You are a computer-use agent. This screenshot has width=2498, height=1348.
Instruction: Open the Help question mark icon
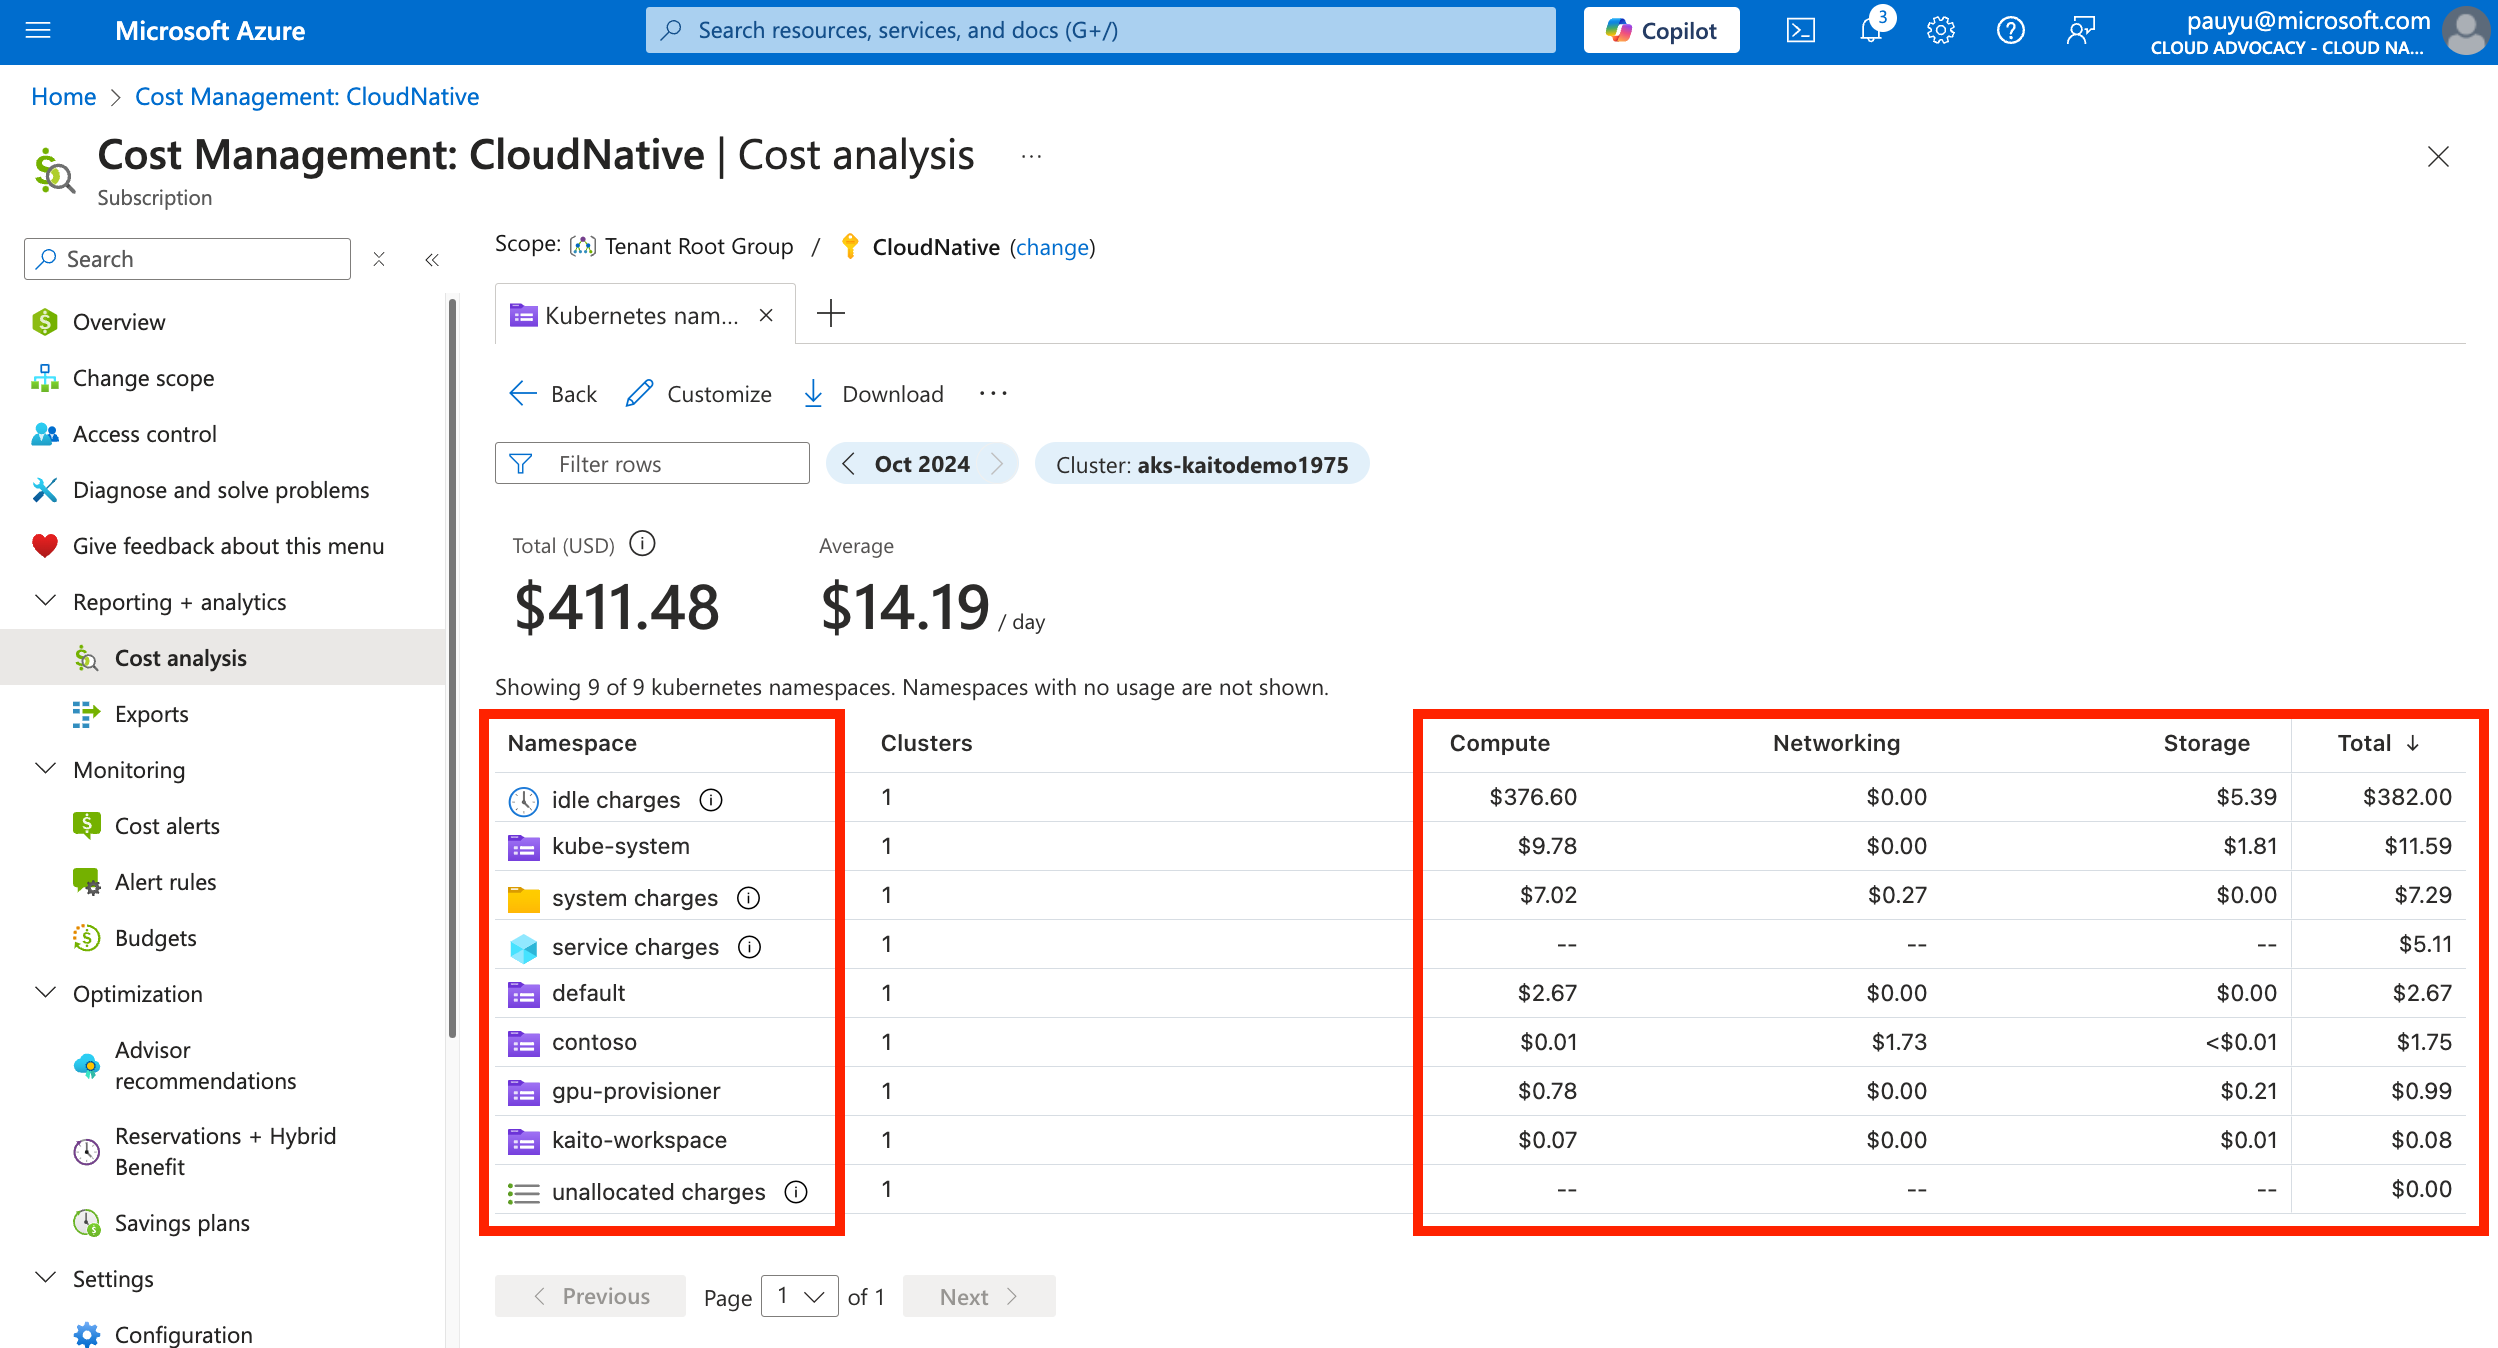click(x=2010, y=30)
